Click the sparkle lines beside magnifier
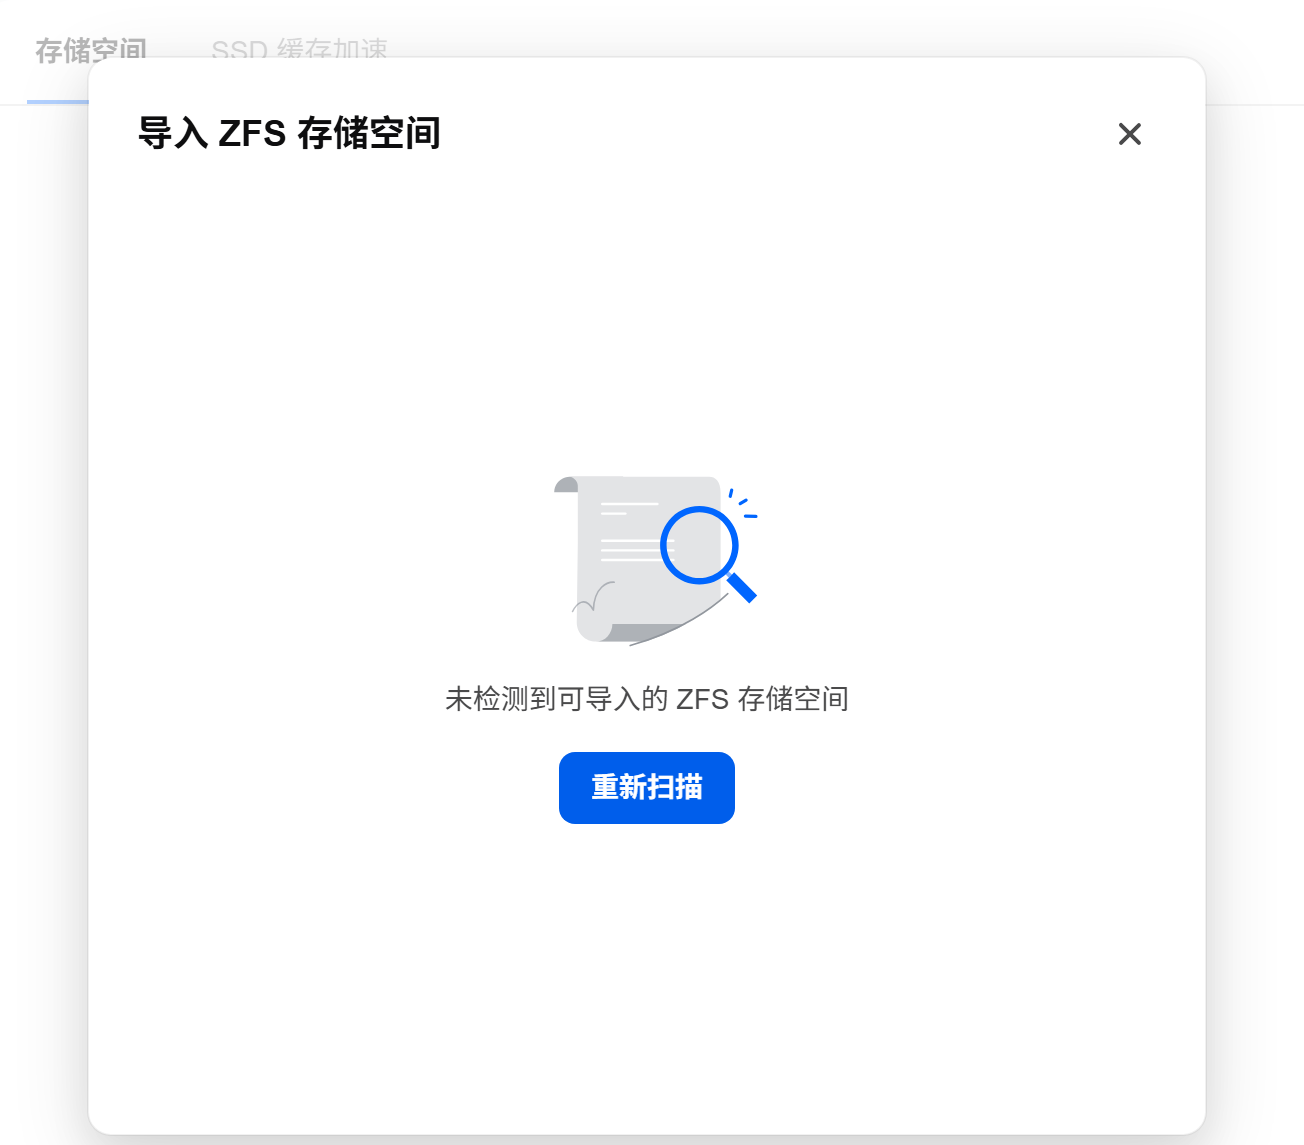Viewport: 1304px width, 1145px height. [x=743, y=502]
